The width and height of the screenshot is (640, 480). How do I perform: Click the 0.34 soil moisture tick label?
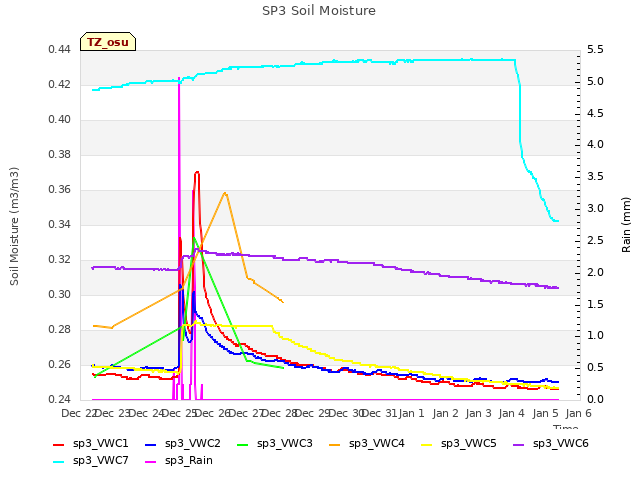tap(59, 224)
